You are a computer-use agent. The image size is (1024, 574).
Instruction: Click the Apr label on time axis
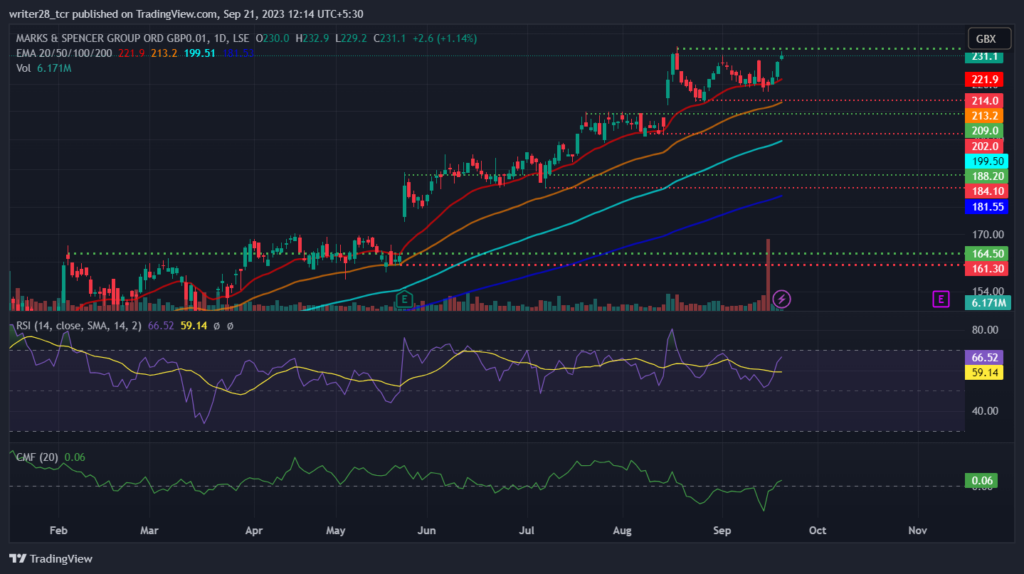pyautogui.click(x=253, y=531)
